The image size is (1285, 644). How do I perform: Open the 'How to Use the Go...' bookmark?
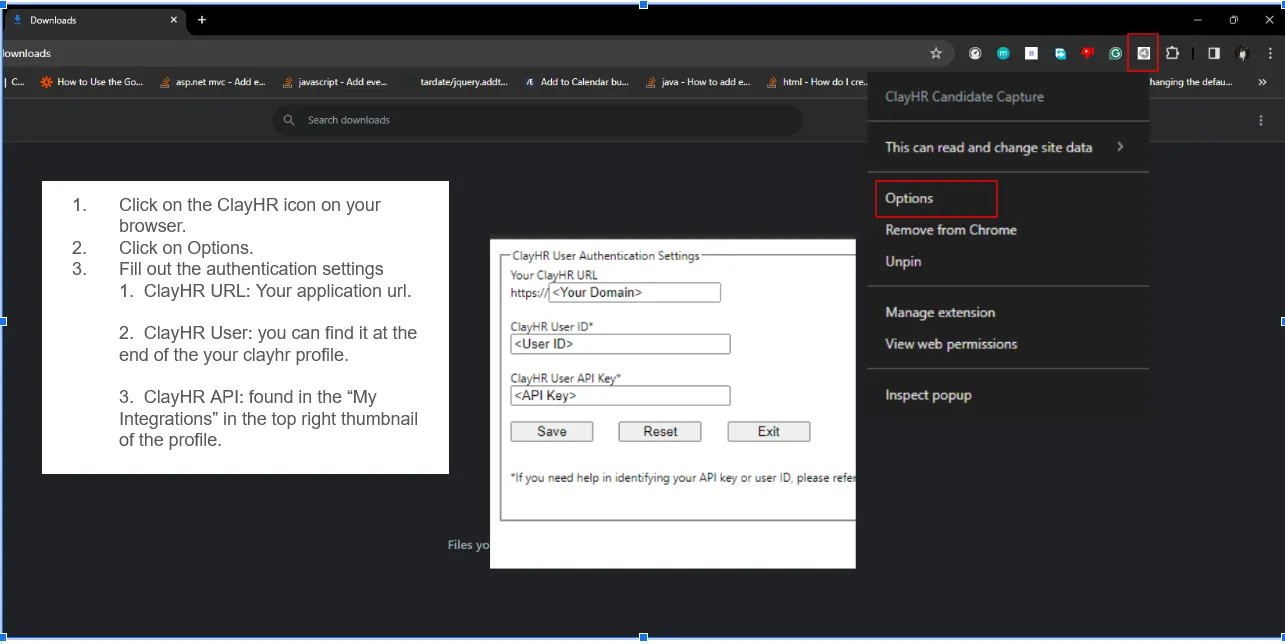(x=92, y=82)
